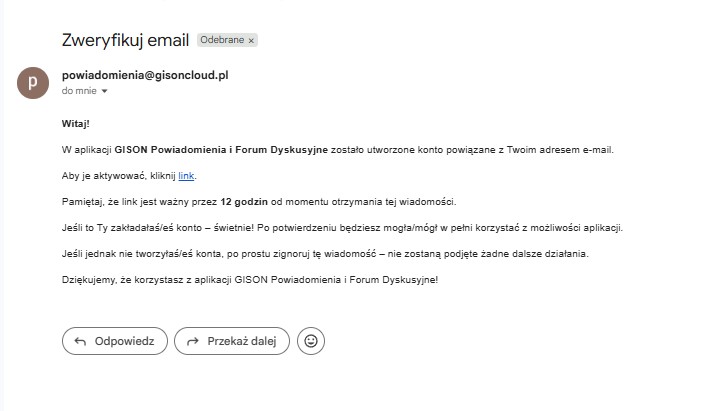
Task: Expand recipient details arrow next to do mnie
Action: pyautogui.click(x=104, y=91)
